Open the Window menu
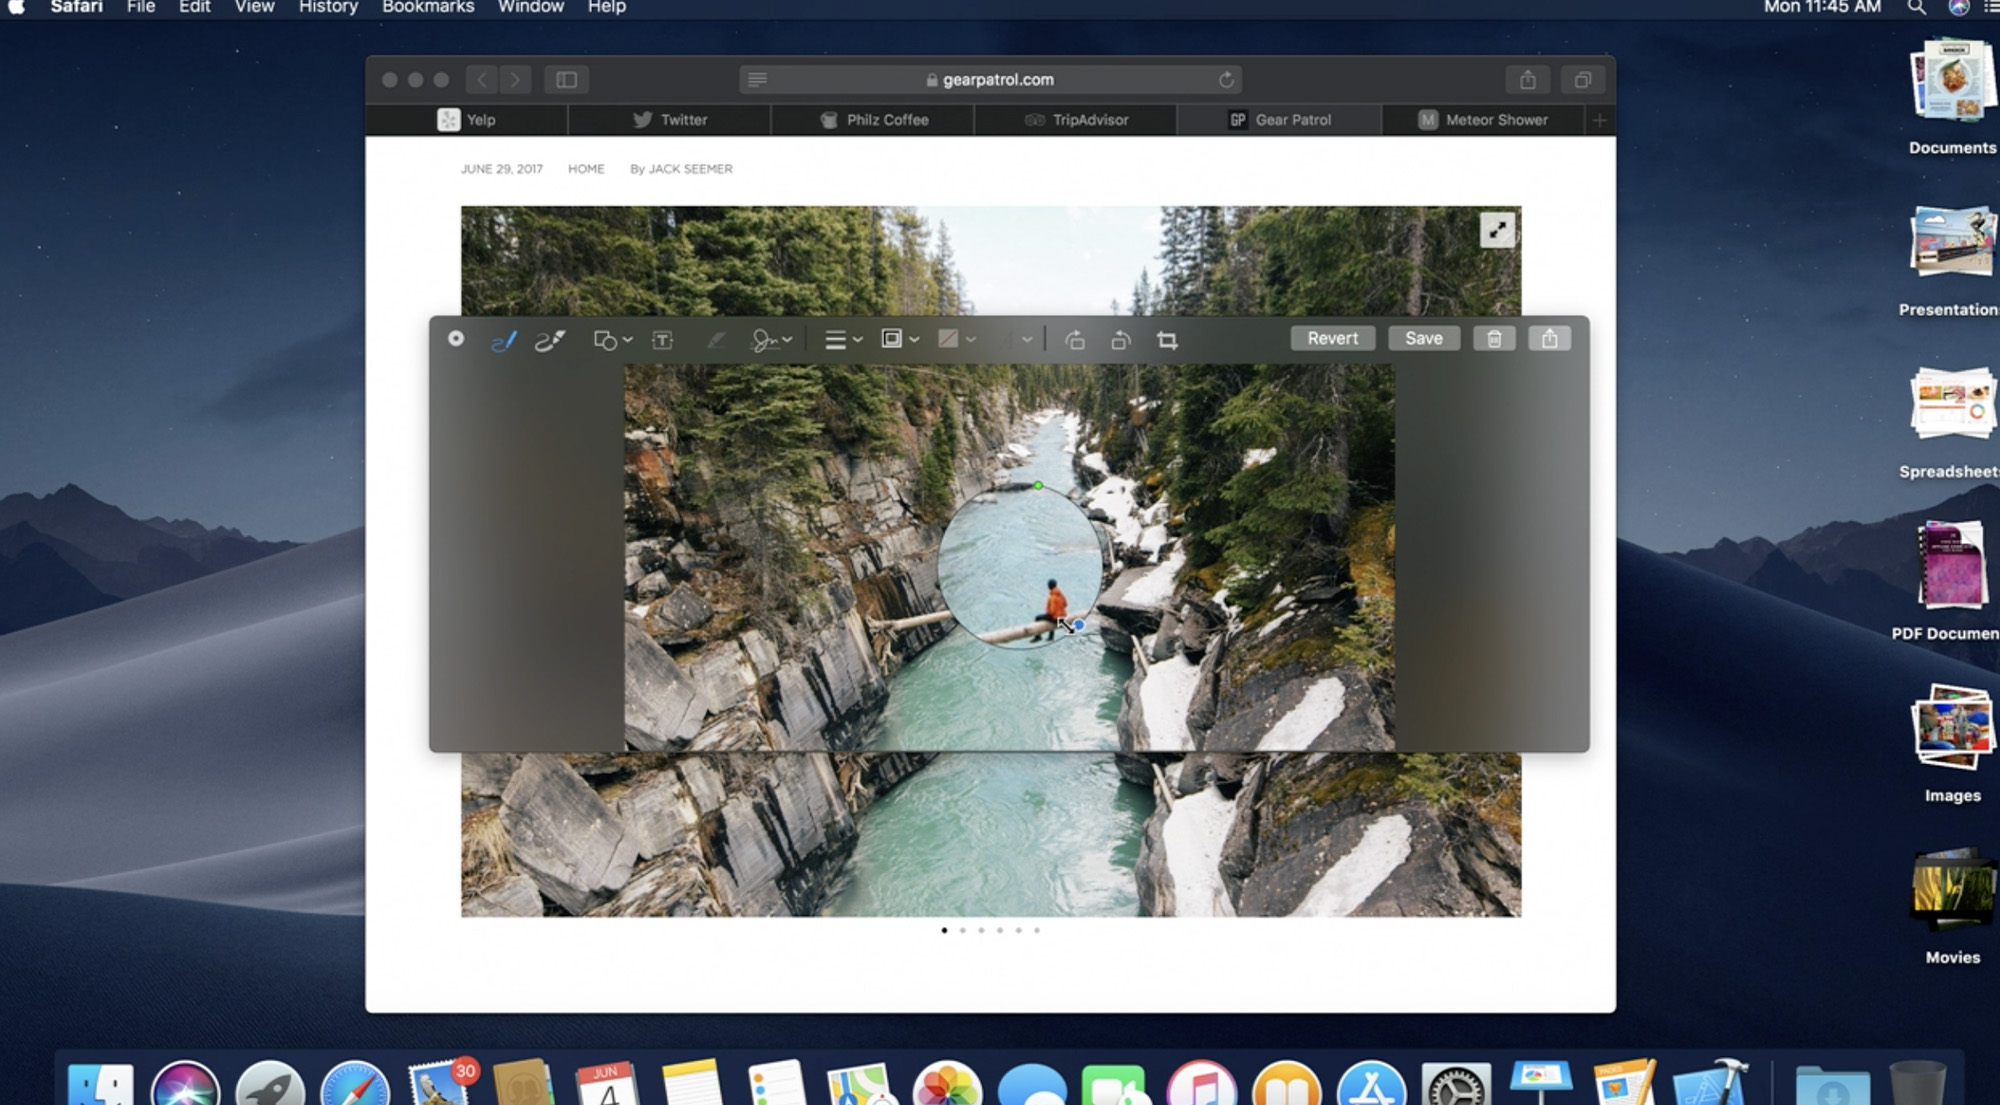 (531, 8)
